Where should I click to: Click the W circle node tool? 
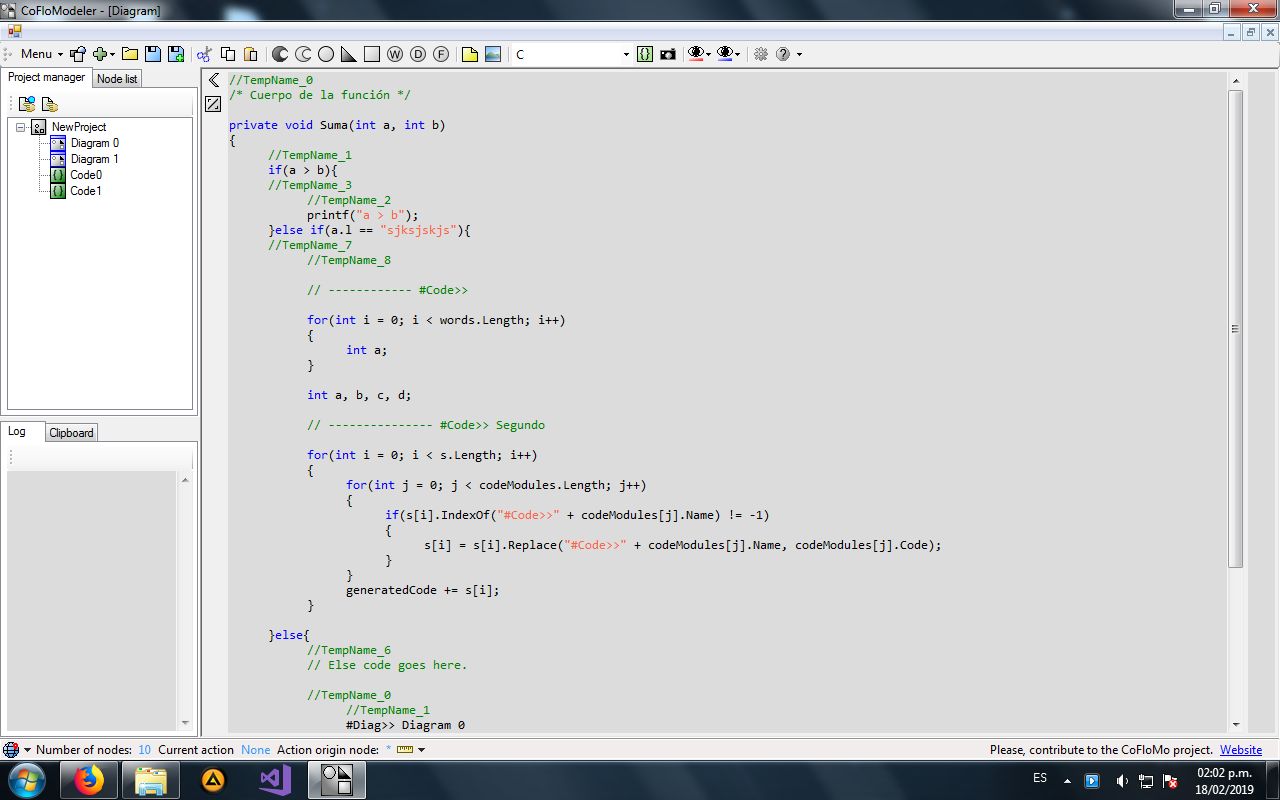(395, 54)
